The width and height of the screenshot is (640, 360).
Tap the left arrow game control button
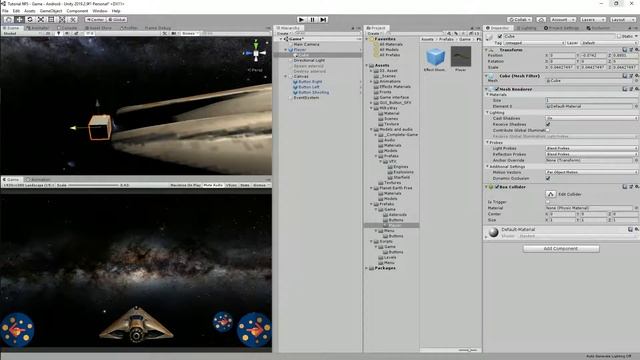click(17, 329)
